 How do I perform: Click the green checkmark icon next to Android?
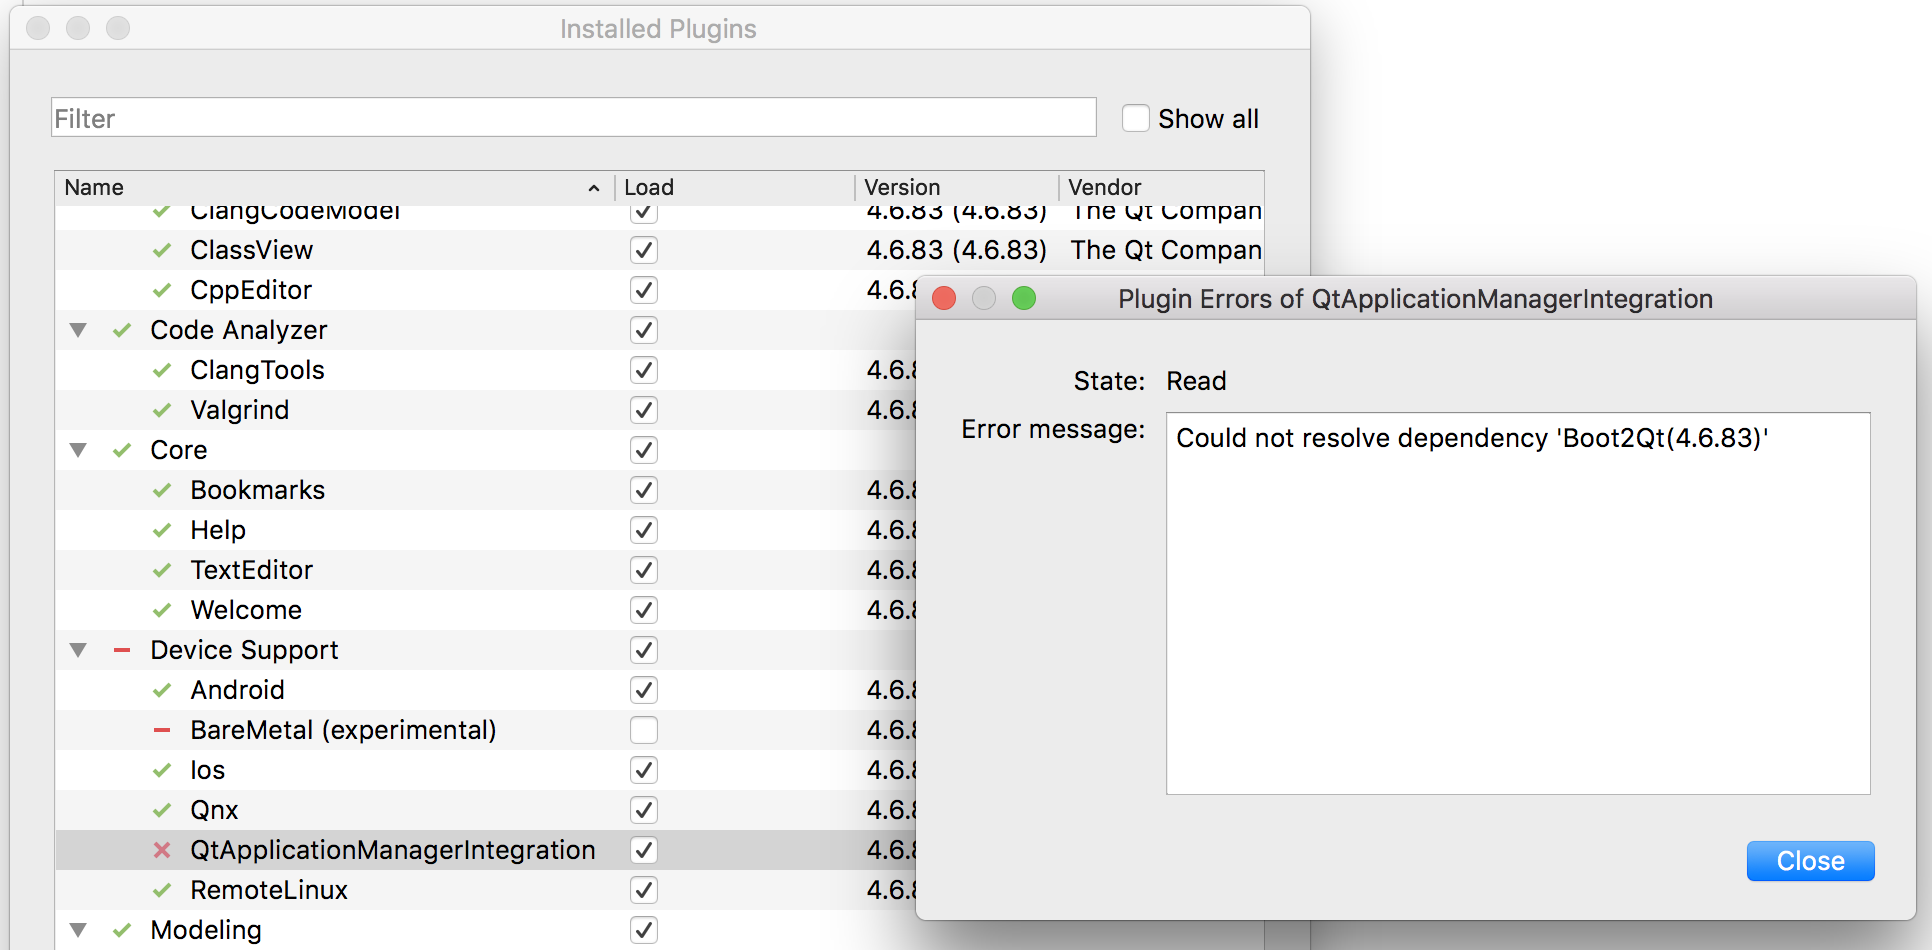[161, 690]
